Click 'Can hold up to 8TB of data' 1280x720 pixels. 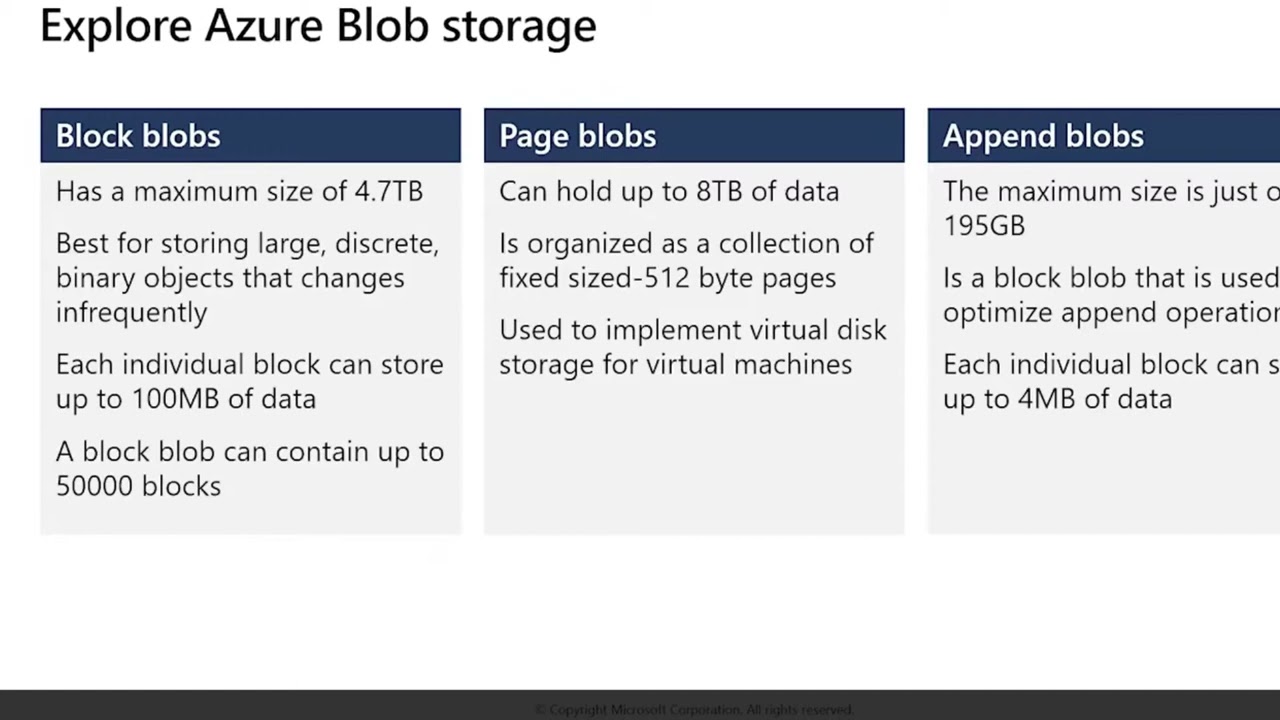click(x=669, y=191)
